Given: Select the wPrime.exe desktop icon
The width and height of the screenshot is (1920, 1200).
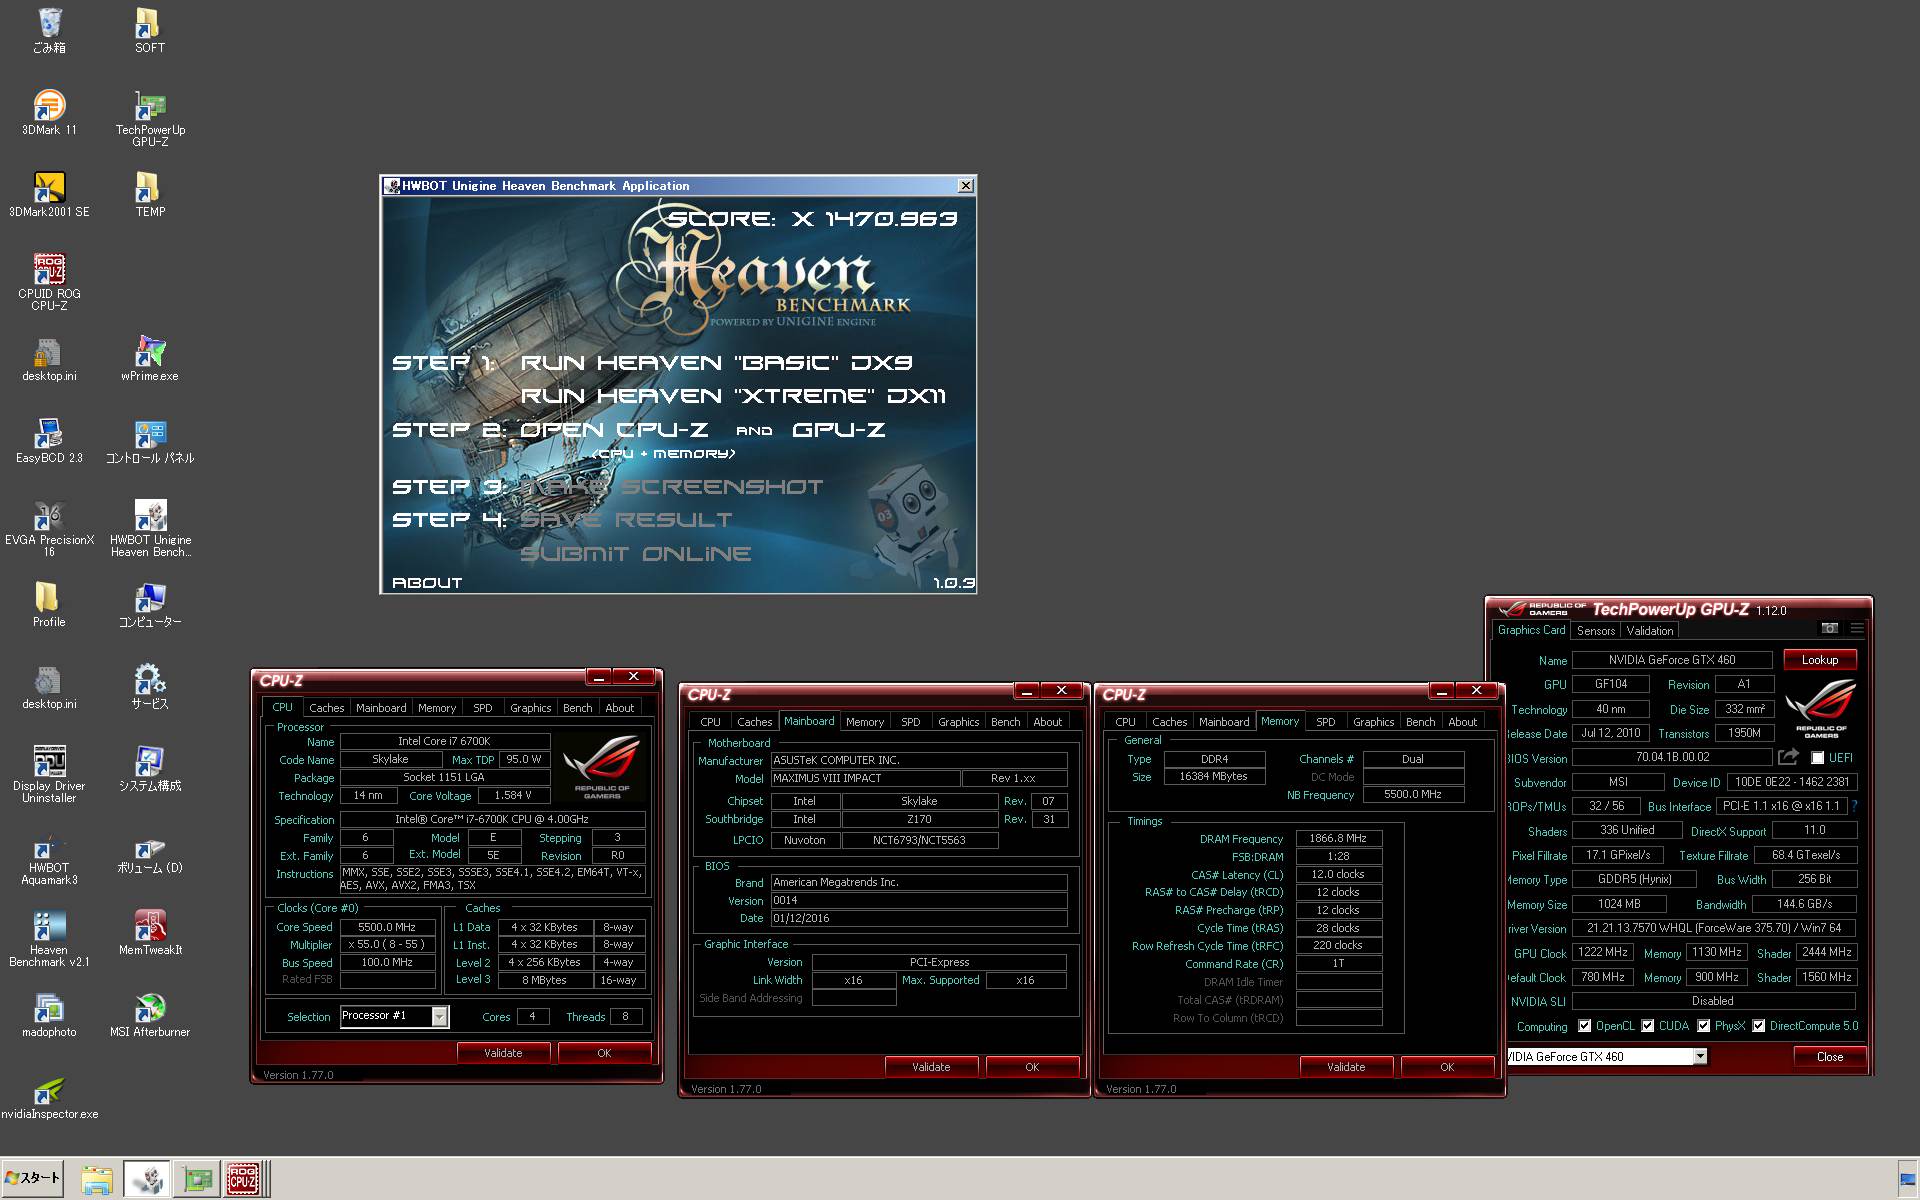Looking at the screenshot, I should point(149,359).
